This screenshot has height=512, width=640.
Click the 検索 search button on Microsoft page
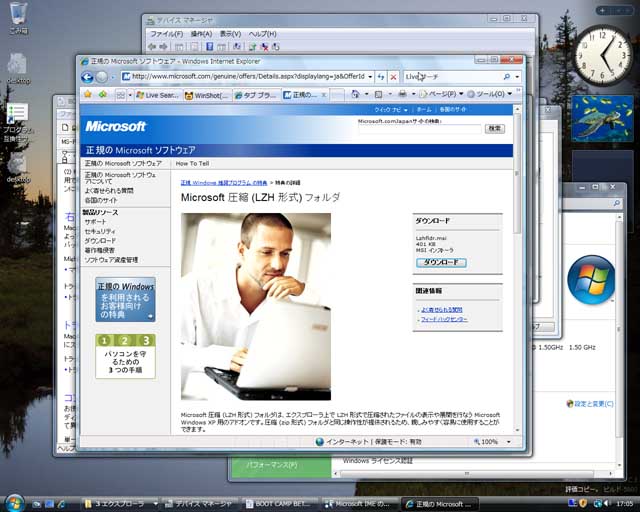coord(495,129)
